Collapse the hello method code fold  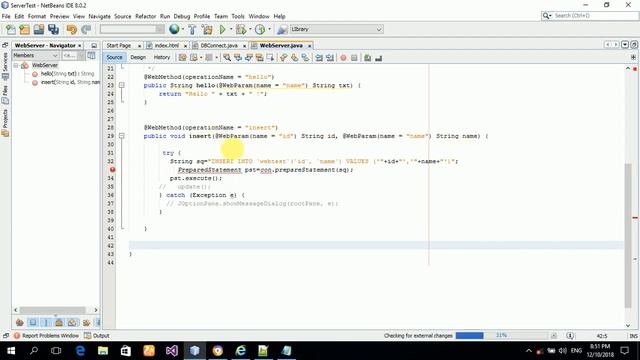click(x=122, y=85)
